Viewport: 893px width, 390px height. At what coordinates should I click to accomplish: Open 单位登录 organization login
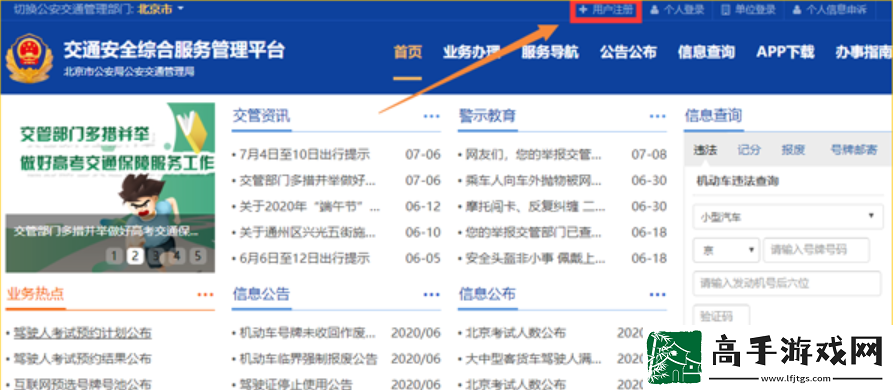pos(748,10)
